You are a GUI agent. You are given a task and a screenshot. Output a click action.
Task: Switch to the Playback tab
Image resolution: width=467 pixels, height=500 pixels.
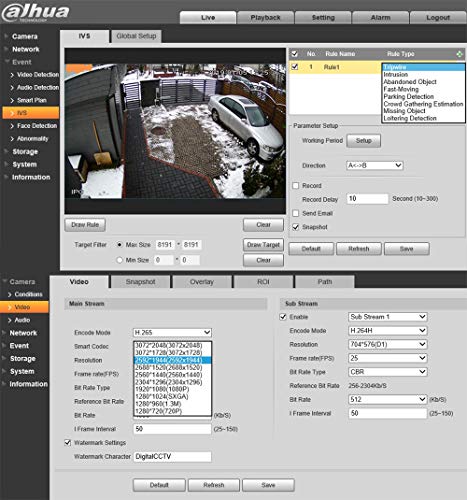pos(265,17)
